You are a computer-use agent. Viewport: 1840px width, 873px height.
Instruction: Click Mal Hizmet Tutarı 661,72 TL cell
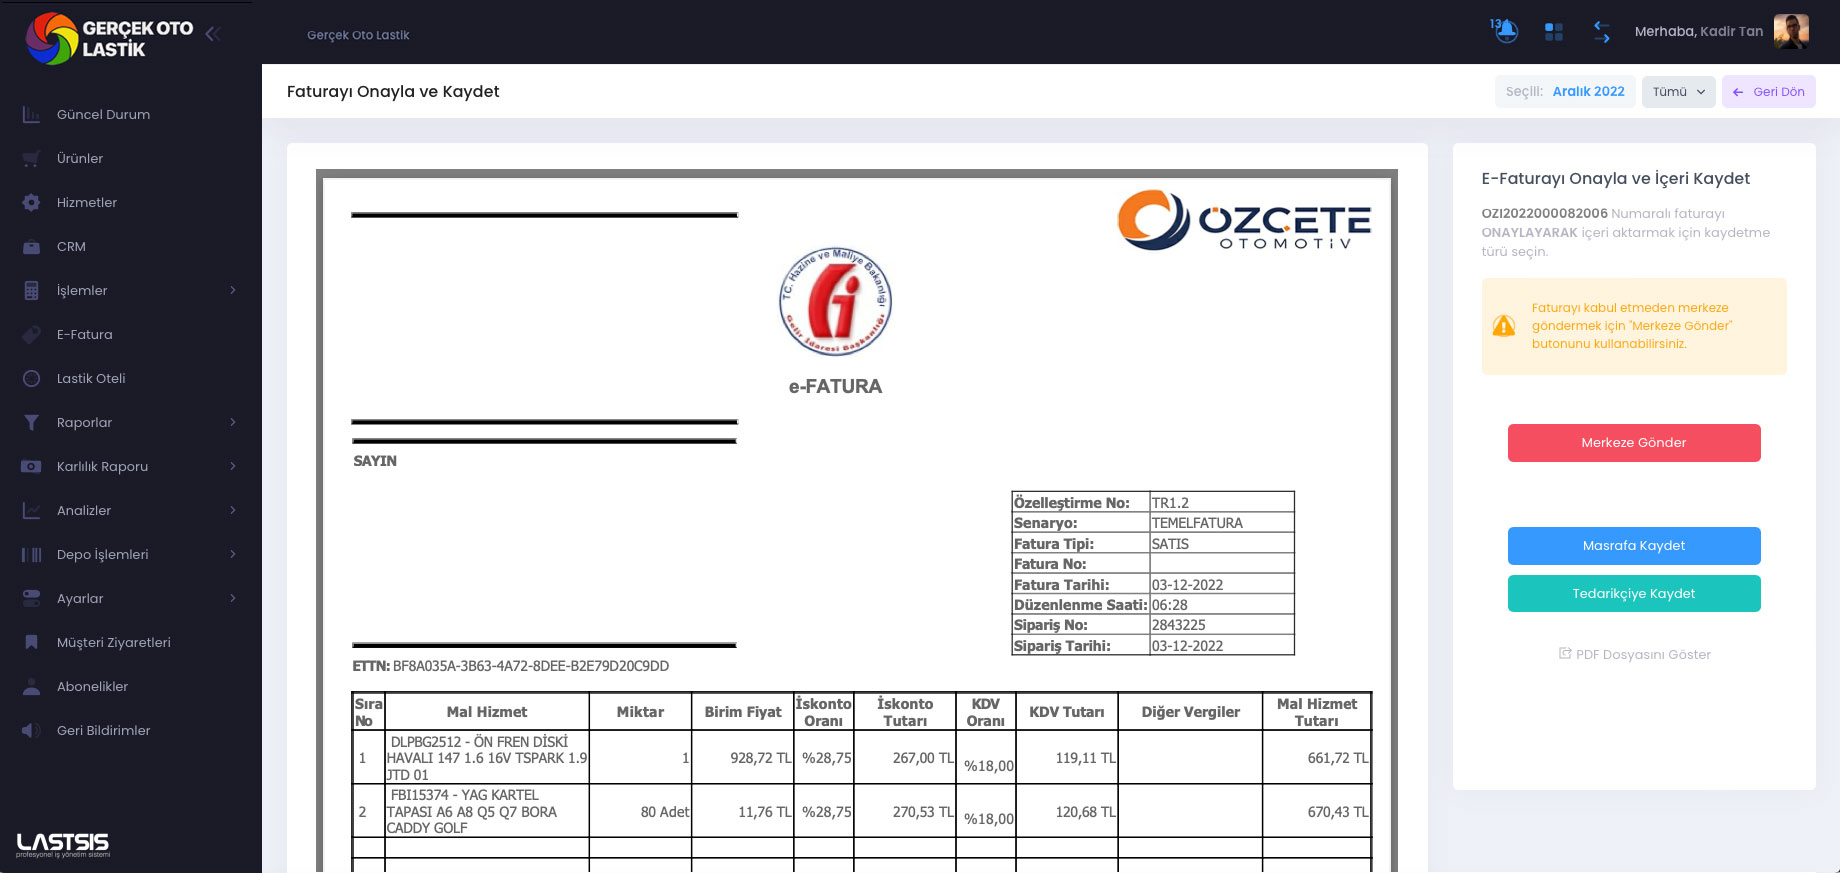[1317, 758]
